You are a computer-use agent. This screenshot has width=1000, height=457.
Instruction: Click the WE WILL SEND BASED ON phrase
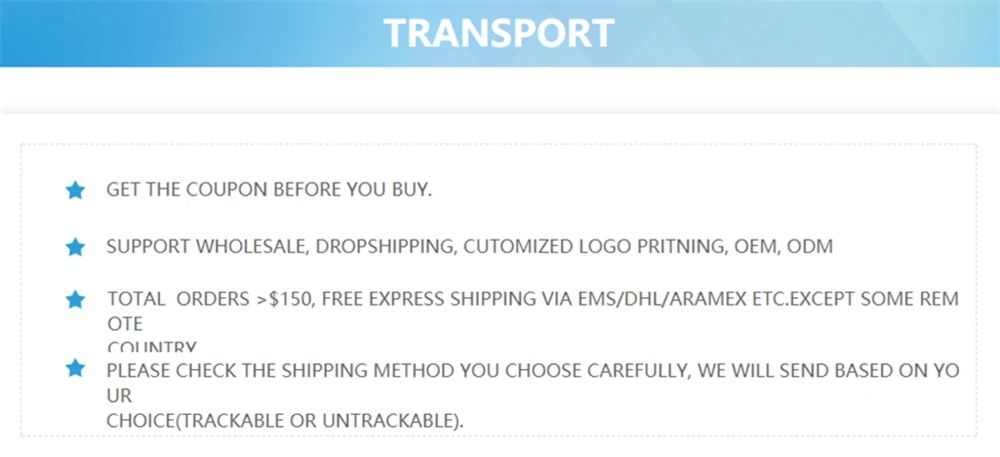(814, 370)
